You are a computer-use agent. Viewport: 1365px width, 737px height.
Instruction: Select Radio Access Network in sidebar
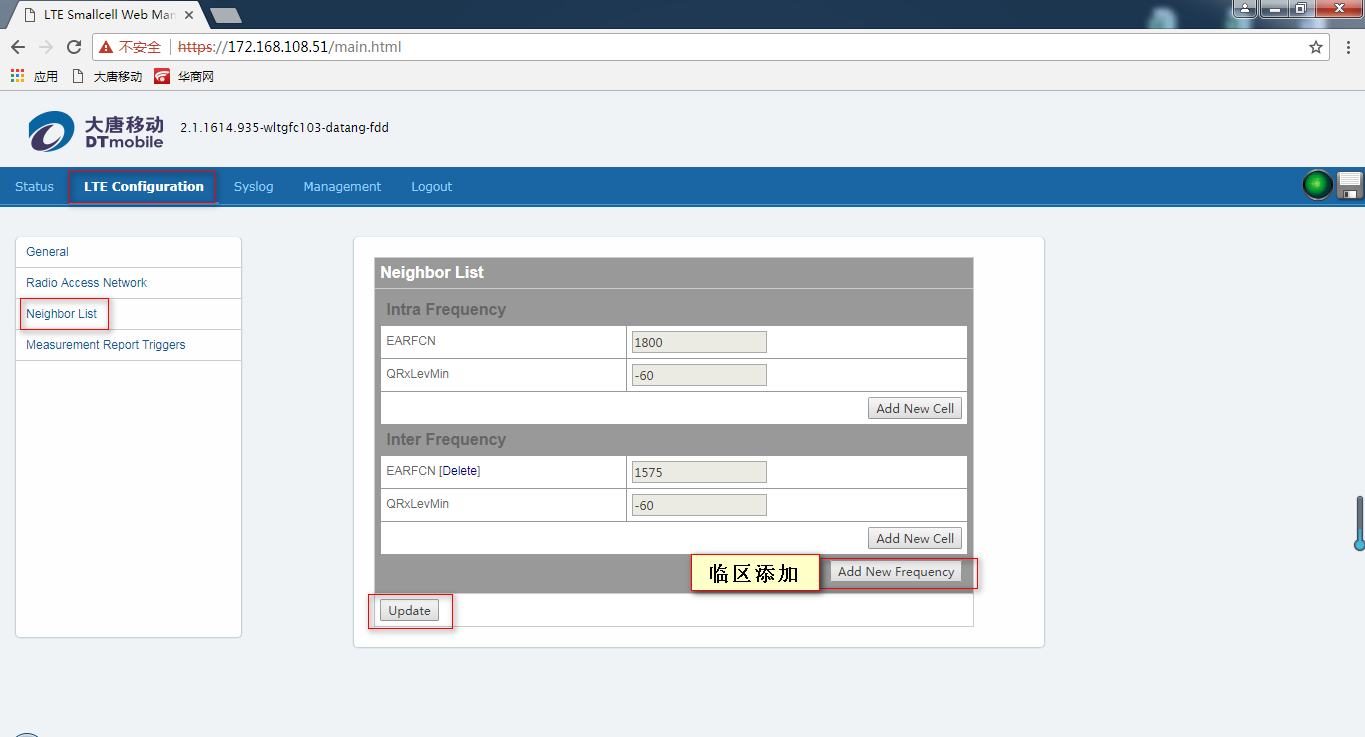click(x=86, y=283)
